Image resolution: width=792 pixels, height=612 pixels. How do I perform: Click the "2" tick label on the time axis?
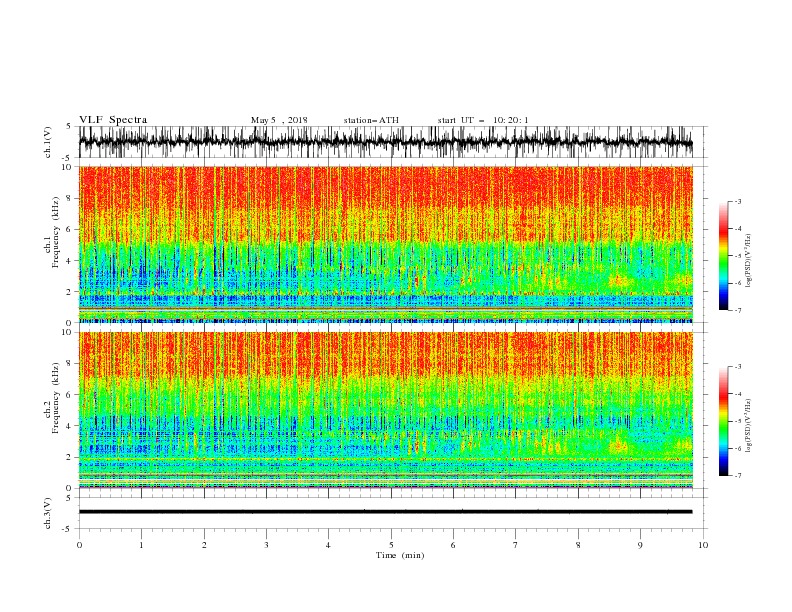click(x=204, y=545)
